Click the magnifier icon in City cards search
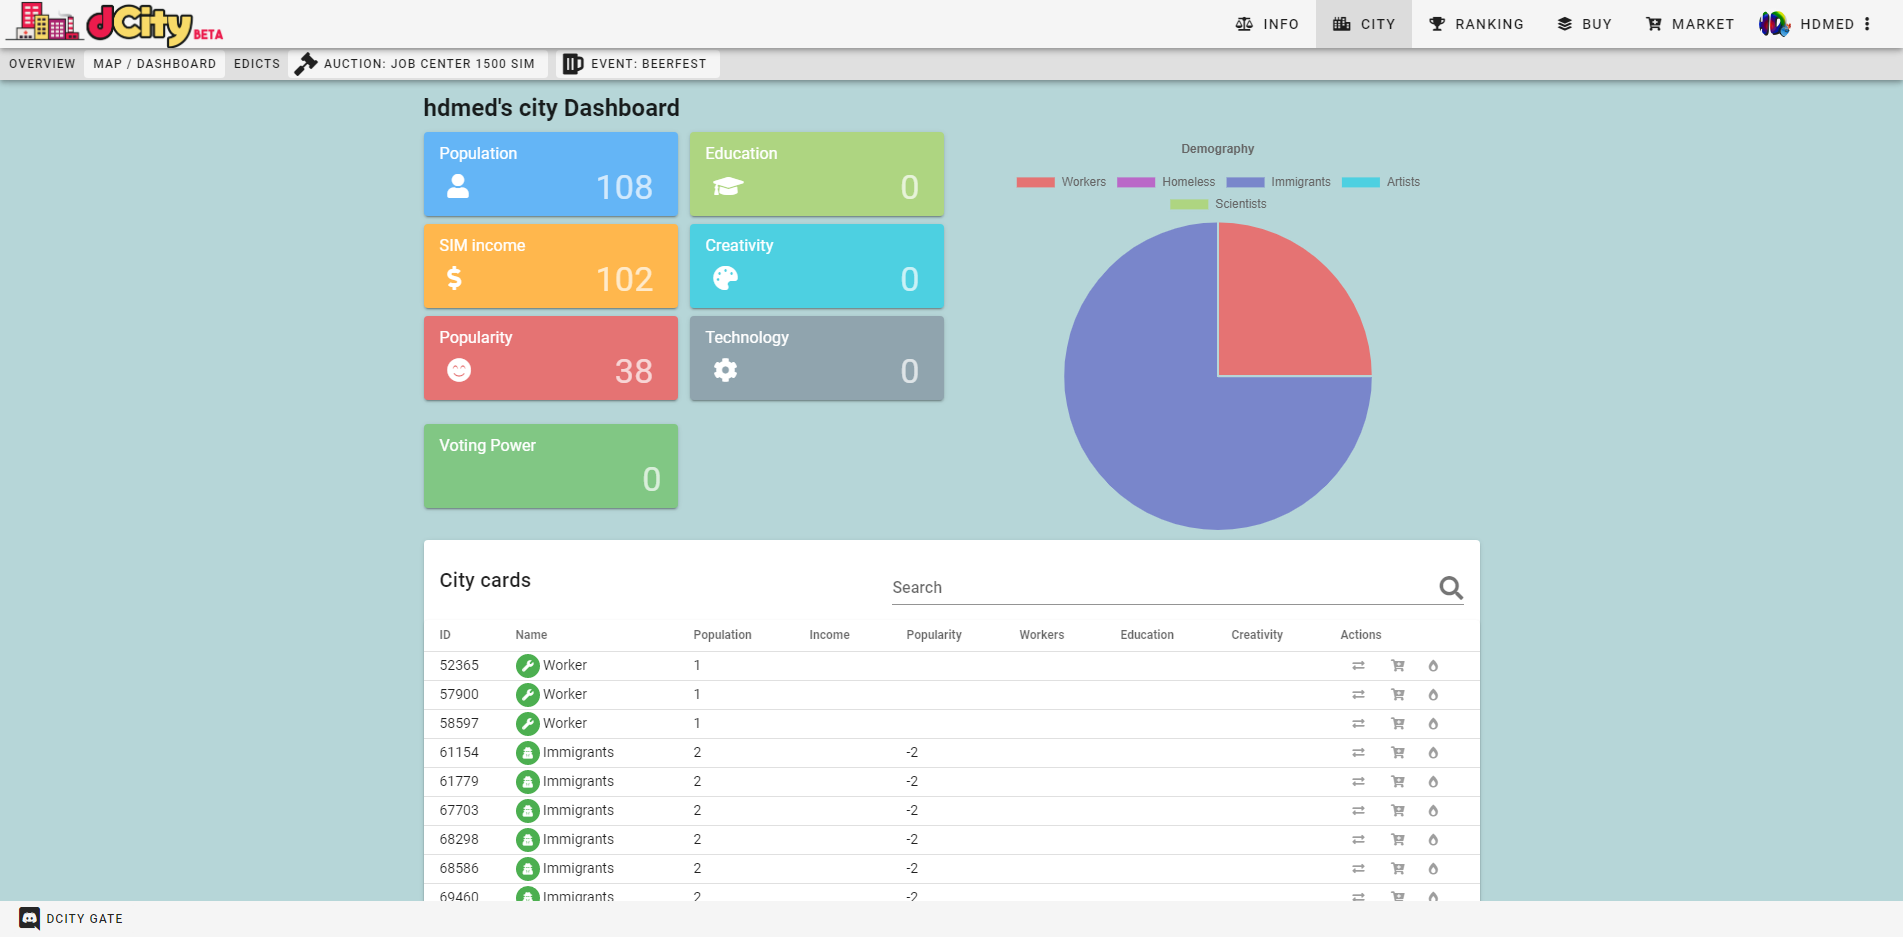This screenshot has width=1903, height=937. click(x=1450, y=588)
